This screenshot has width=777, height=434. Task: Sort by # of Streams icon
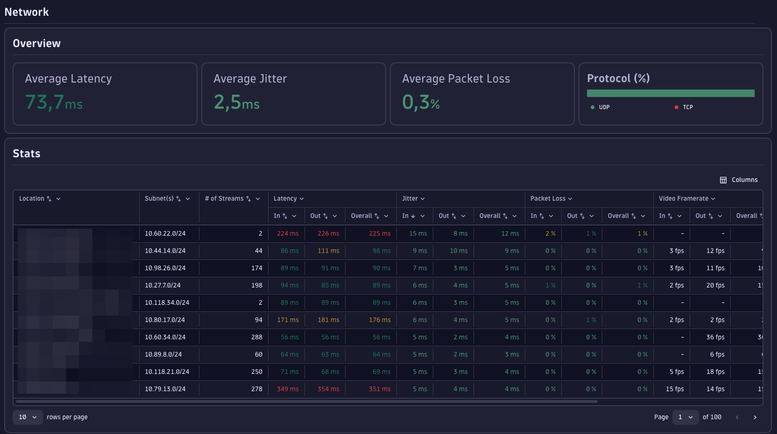(249, 199)
